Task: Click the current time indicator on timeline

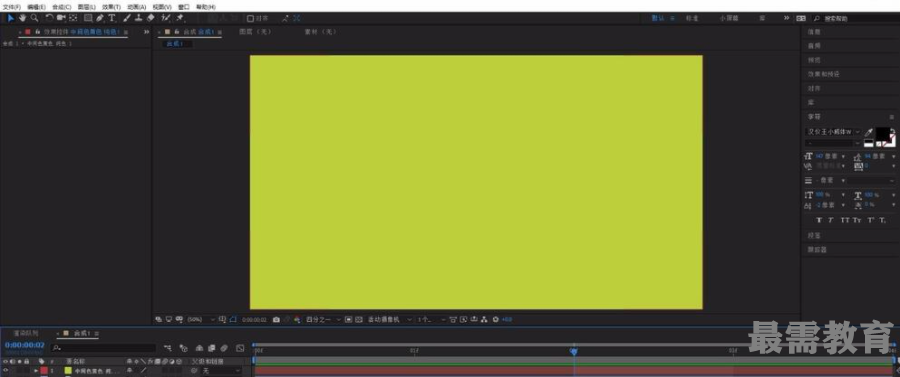Action: pyautogui.click(x=573, y=351)
